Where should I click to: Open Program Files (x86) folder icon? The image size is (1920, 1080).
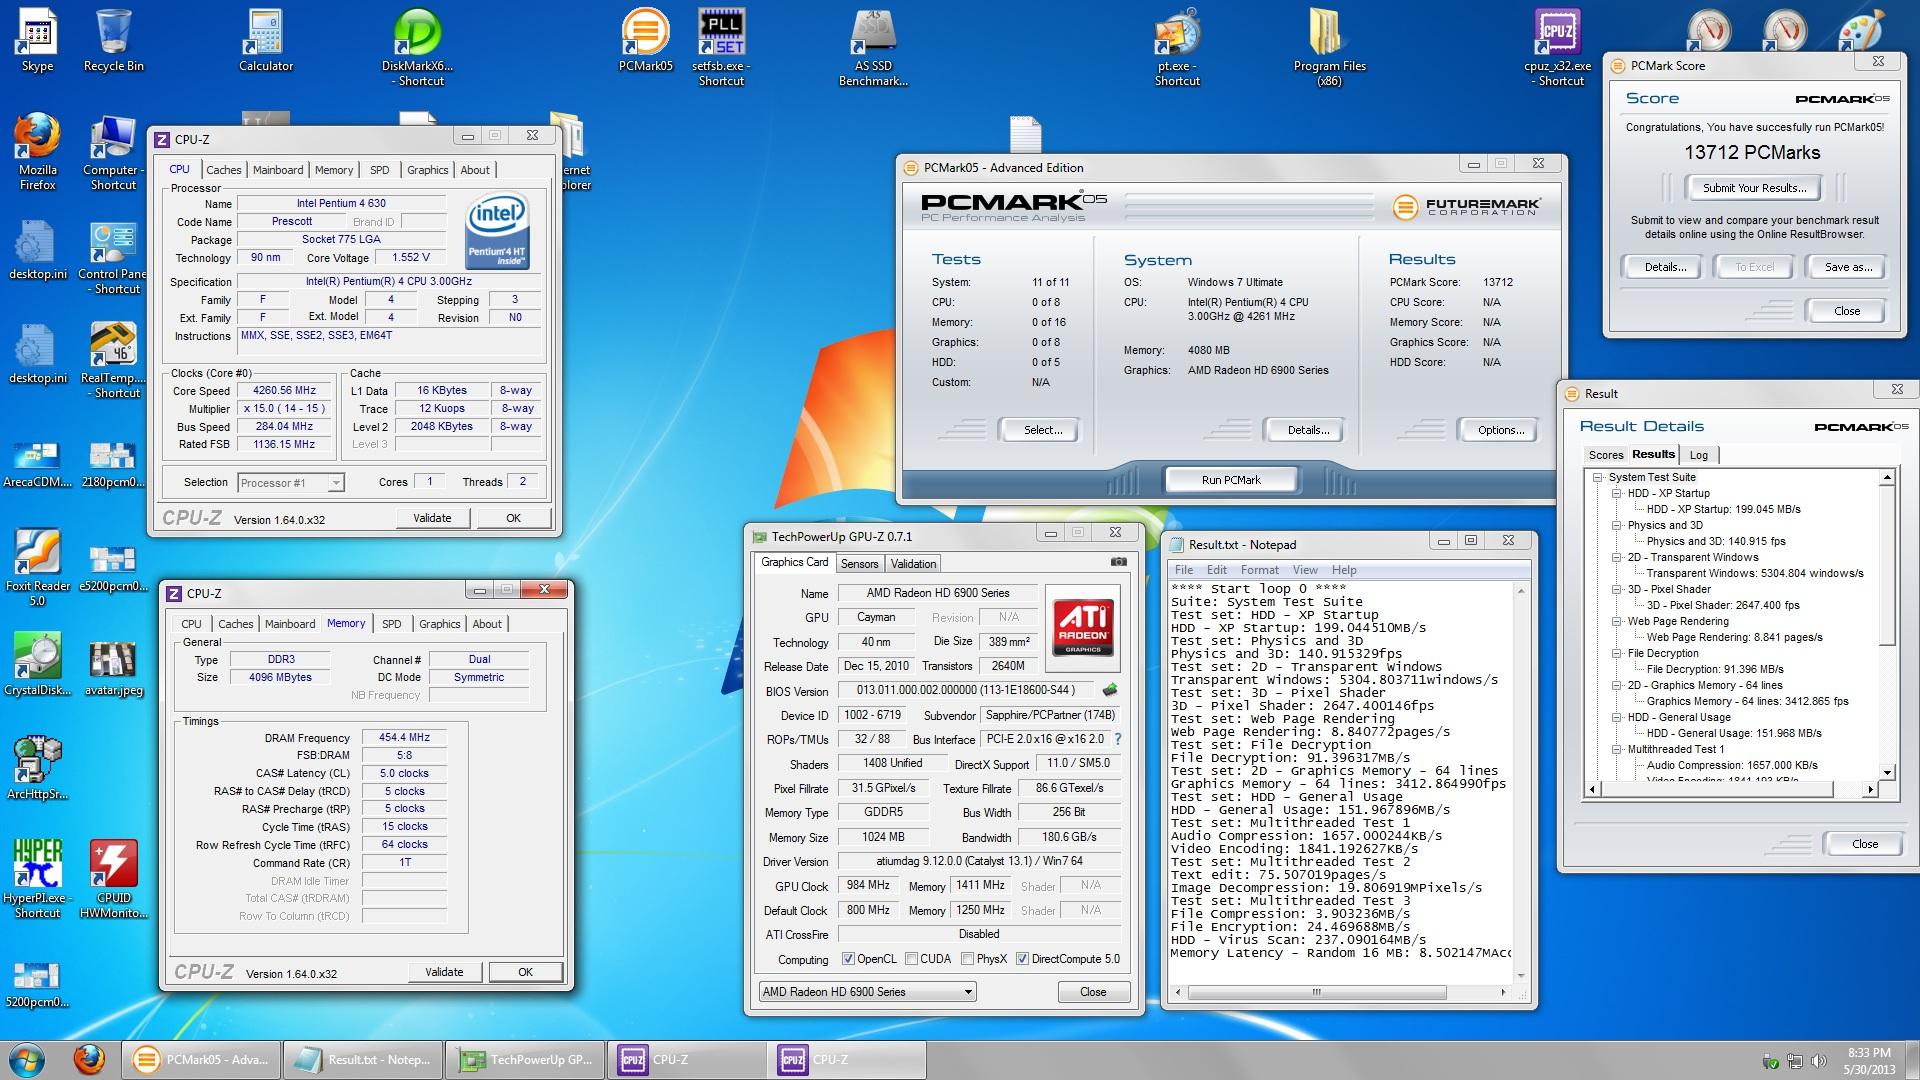pos(1329,47)
